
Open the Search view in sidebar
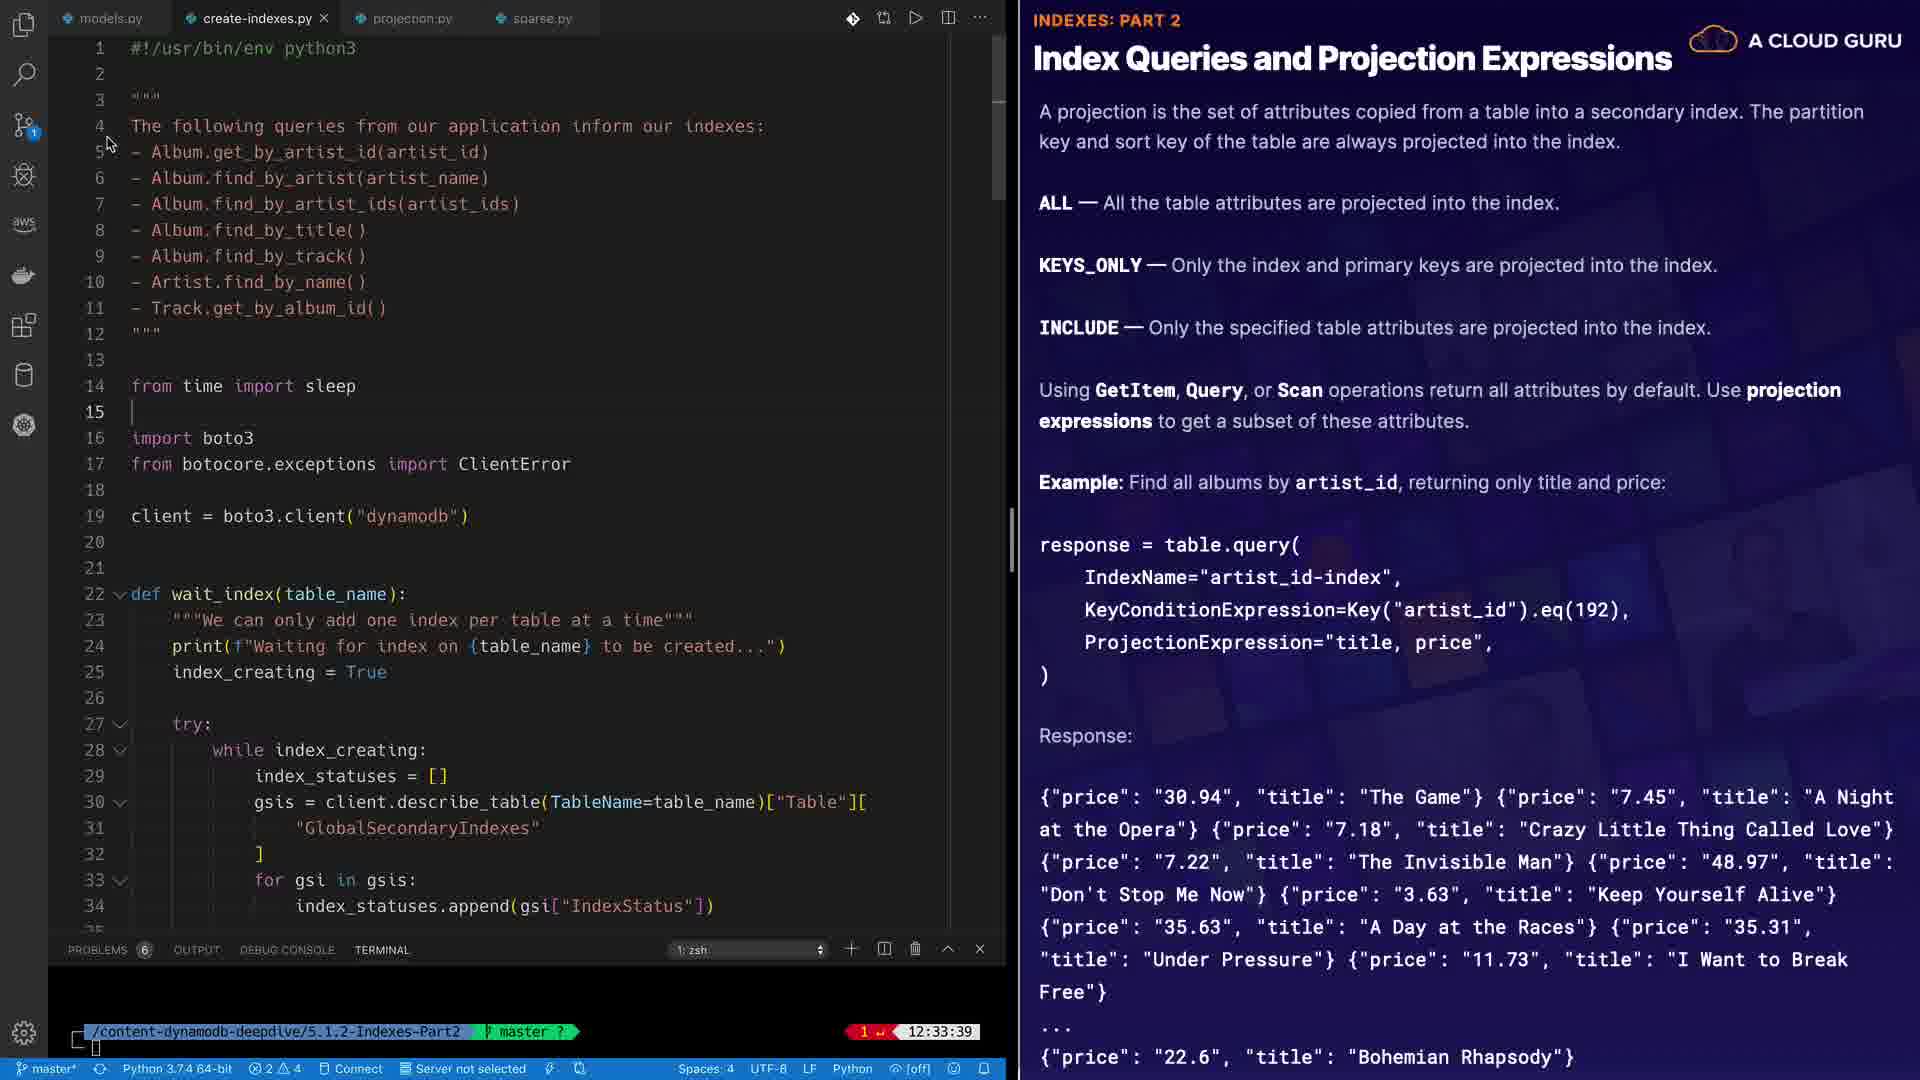[24, 74]
